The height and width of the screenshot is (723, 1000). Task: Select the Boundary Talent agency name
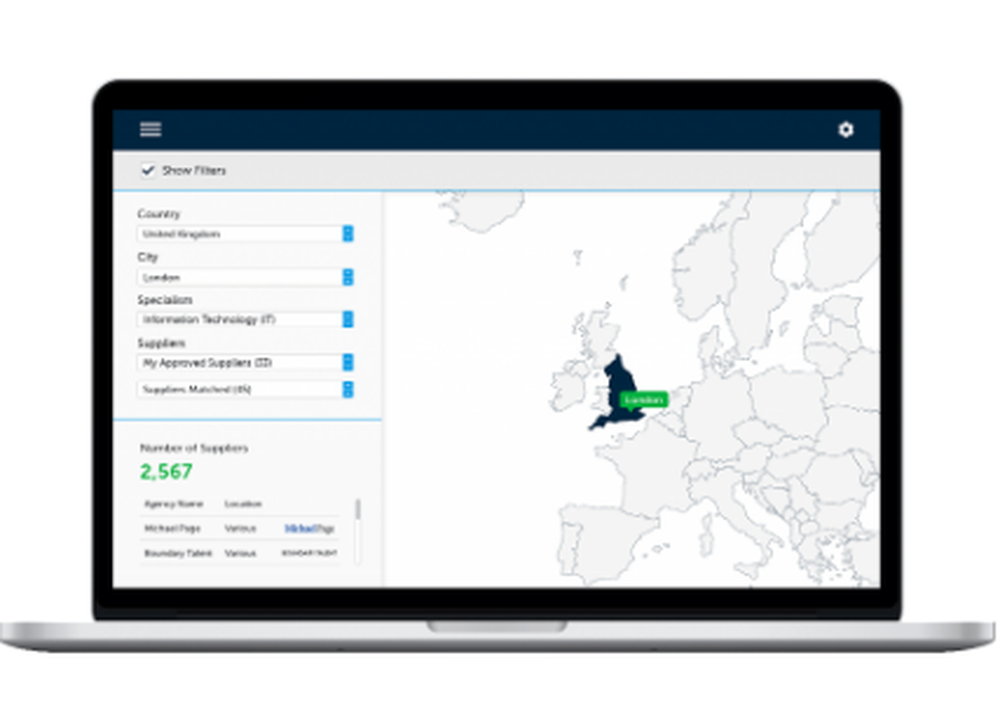[178, 553]
